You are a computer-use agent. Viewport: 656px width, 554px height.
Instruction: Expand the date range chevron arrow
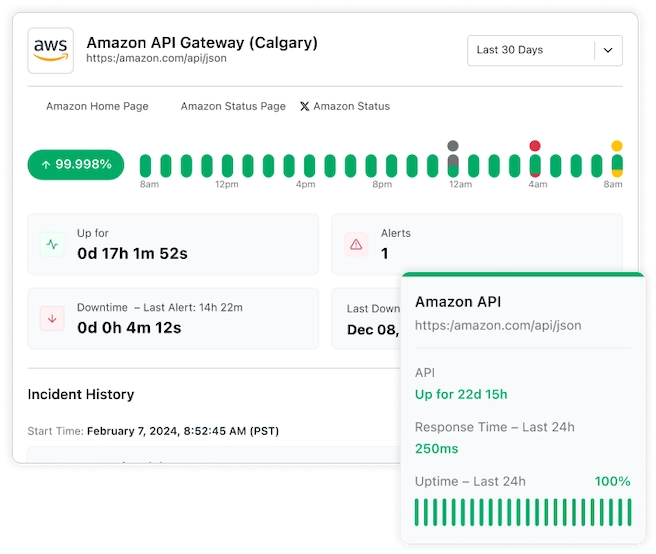tap(607, 50)
